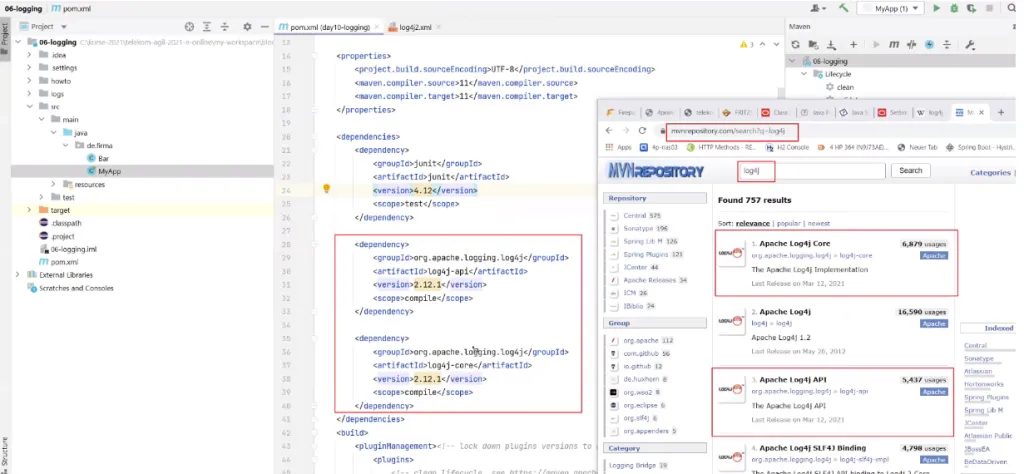Expand External Libraries node

(x=17, y=275)
